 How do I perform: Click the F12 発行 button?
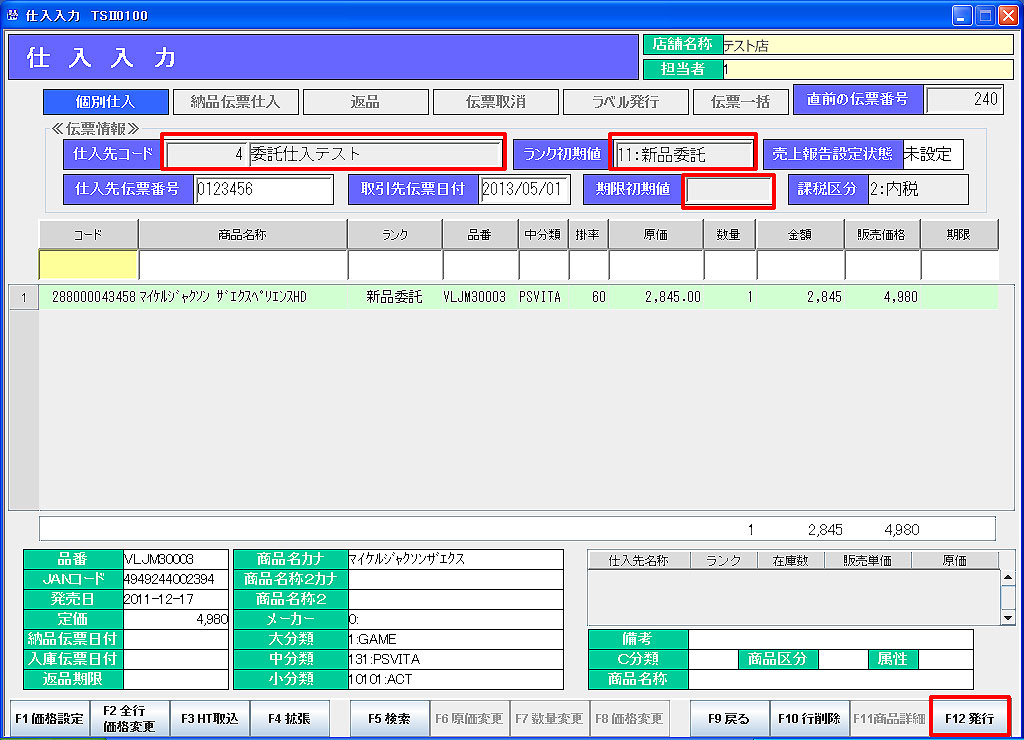point(969,718)
